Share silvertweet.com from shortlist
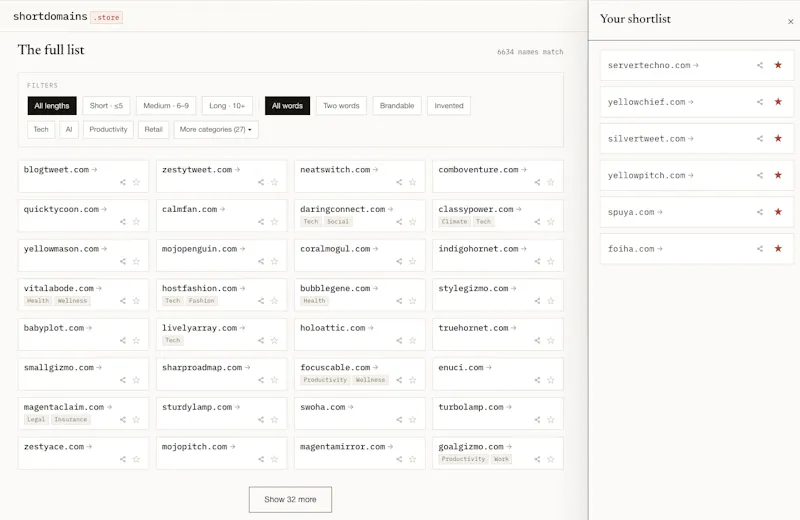This screenshot has width=800, height=520. (x=760, y=139)
